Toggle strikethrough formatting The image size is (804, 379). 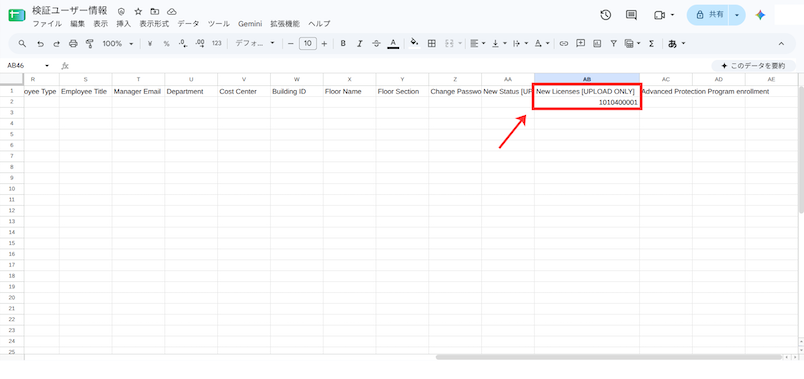click(376, 44)
